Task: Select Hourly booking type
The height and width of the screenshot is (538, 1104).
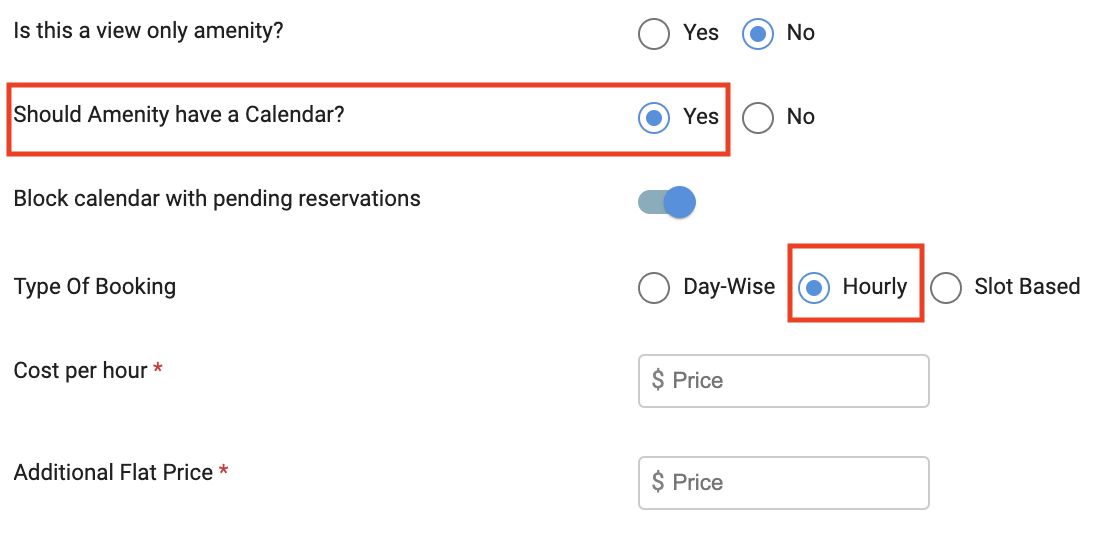Action: pos(815,288)
